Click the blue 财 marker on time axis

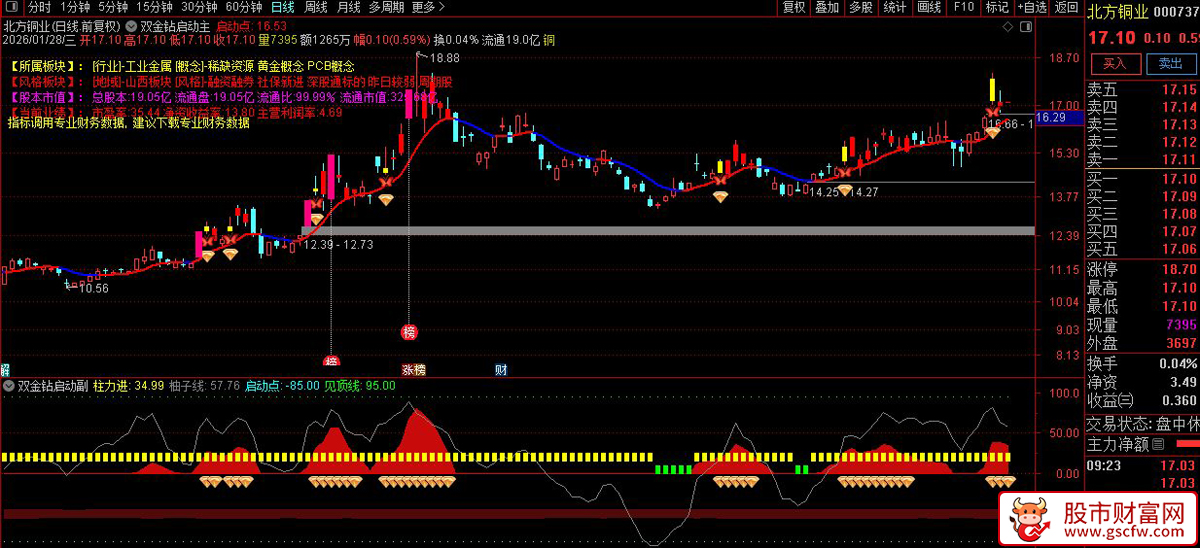(501, 369)
